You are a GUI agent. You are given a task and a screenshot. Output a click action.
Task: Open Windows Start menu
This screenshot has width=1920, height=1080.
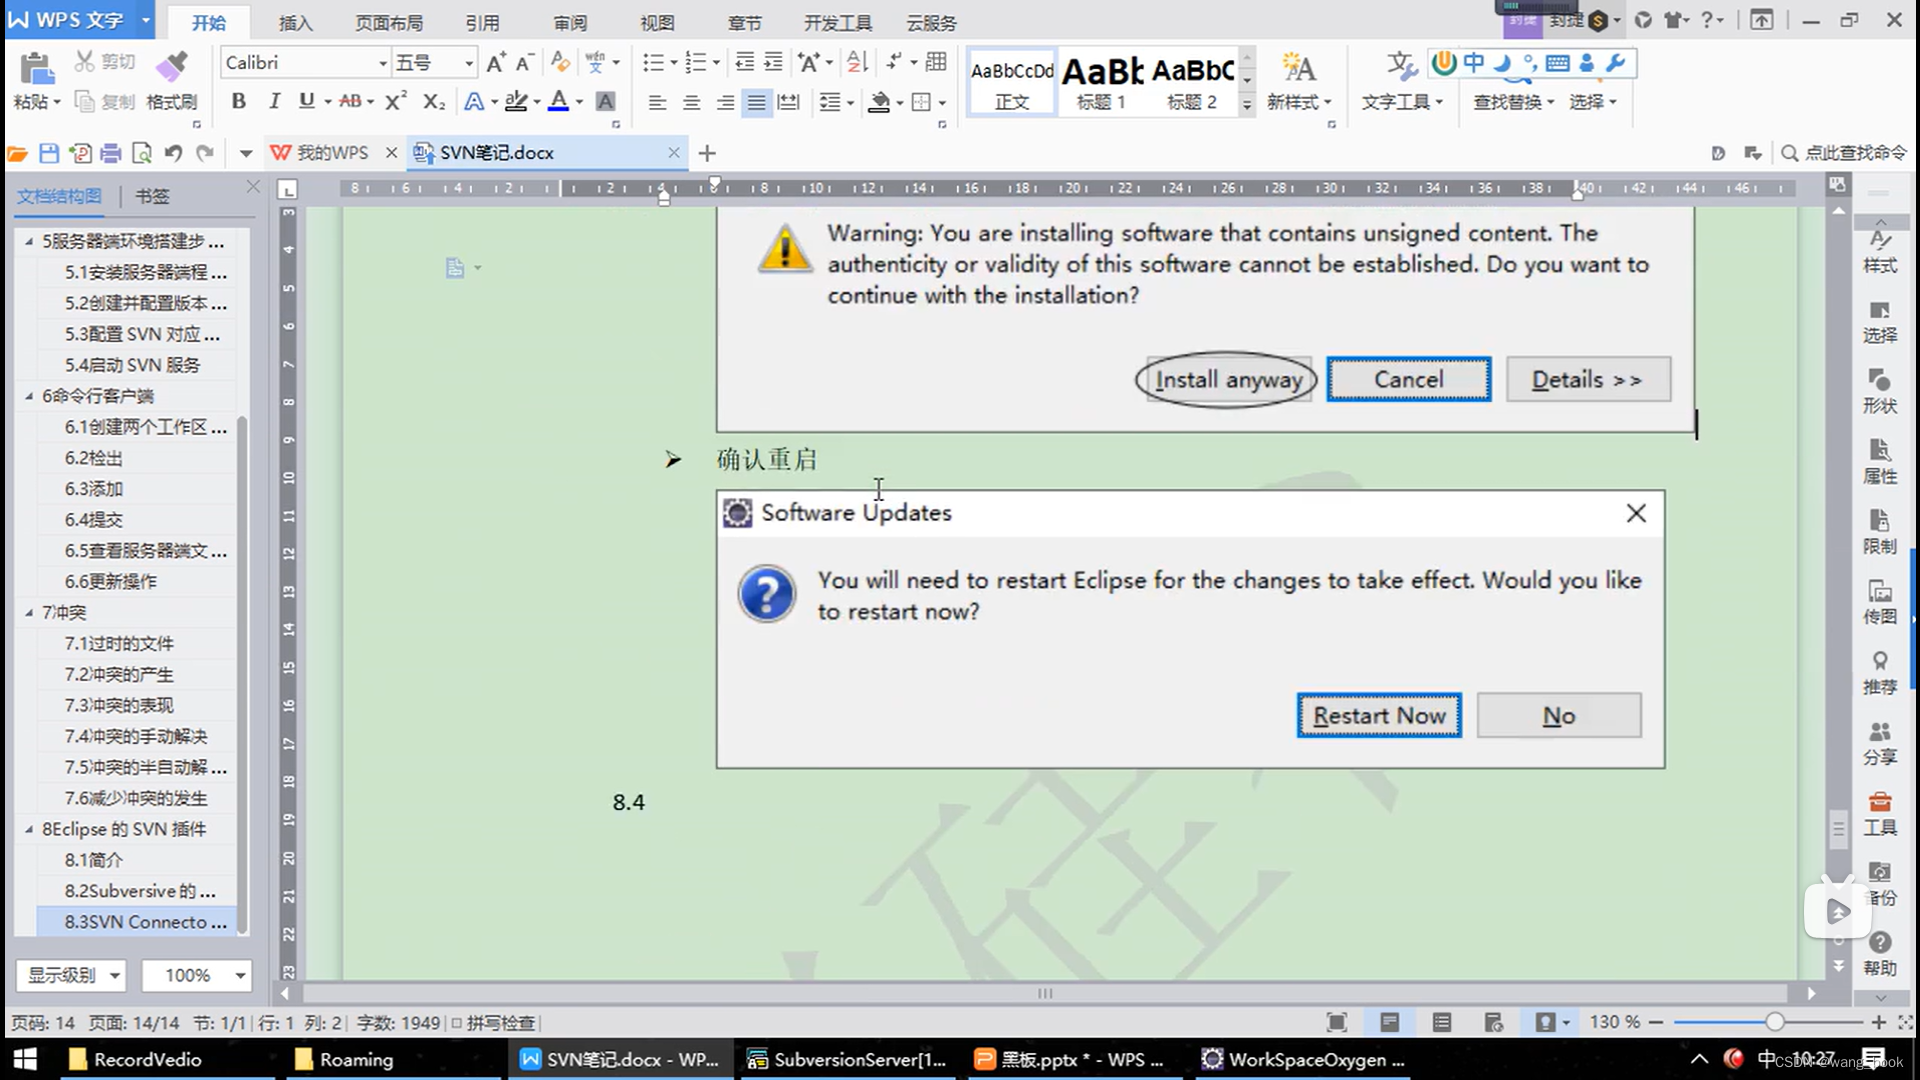click(25, 1059)
